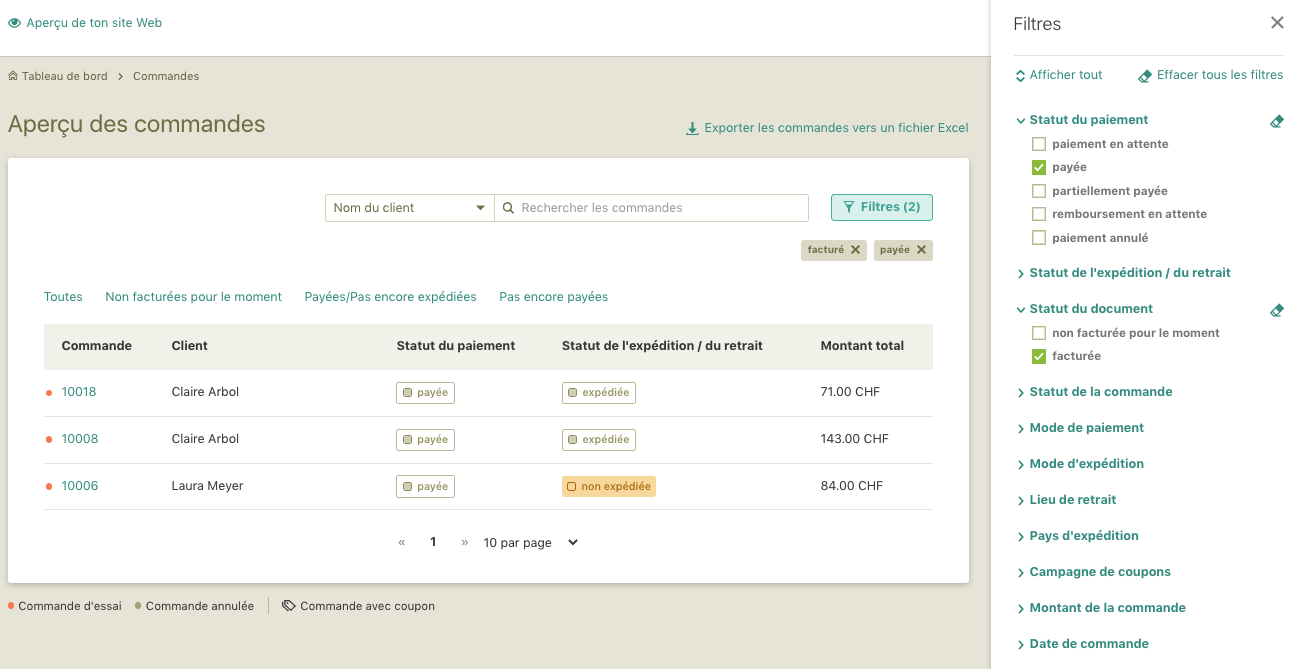Click the non expédiée status badge
The image size is (1300, 669).
pyautogui.click(x=609, y=487)
